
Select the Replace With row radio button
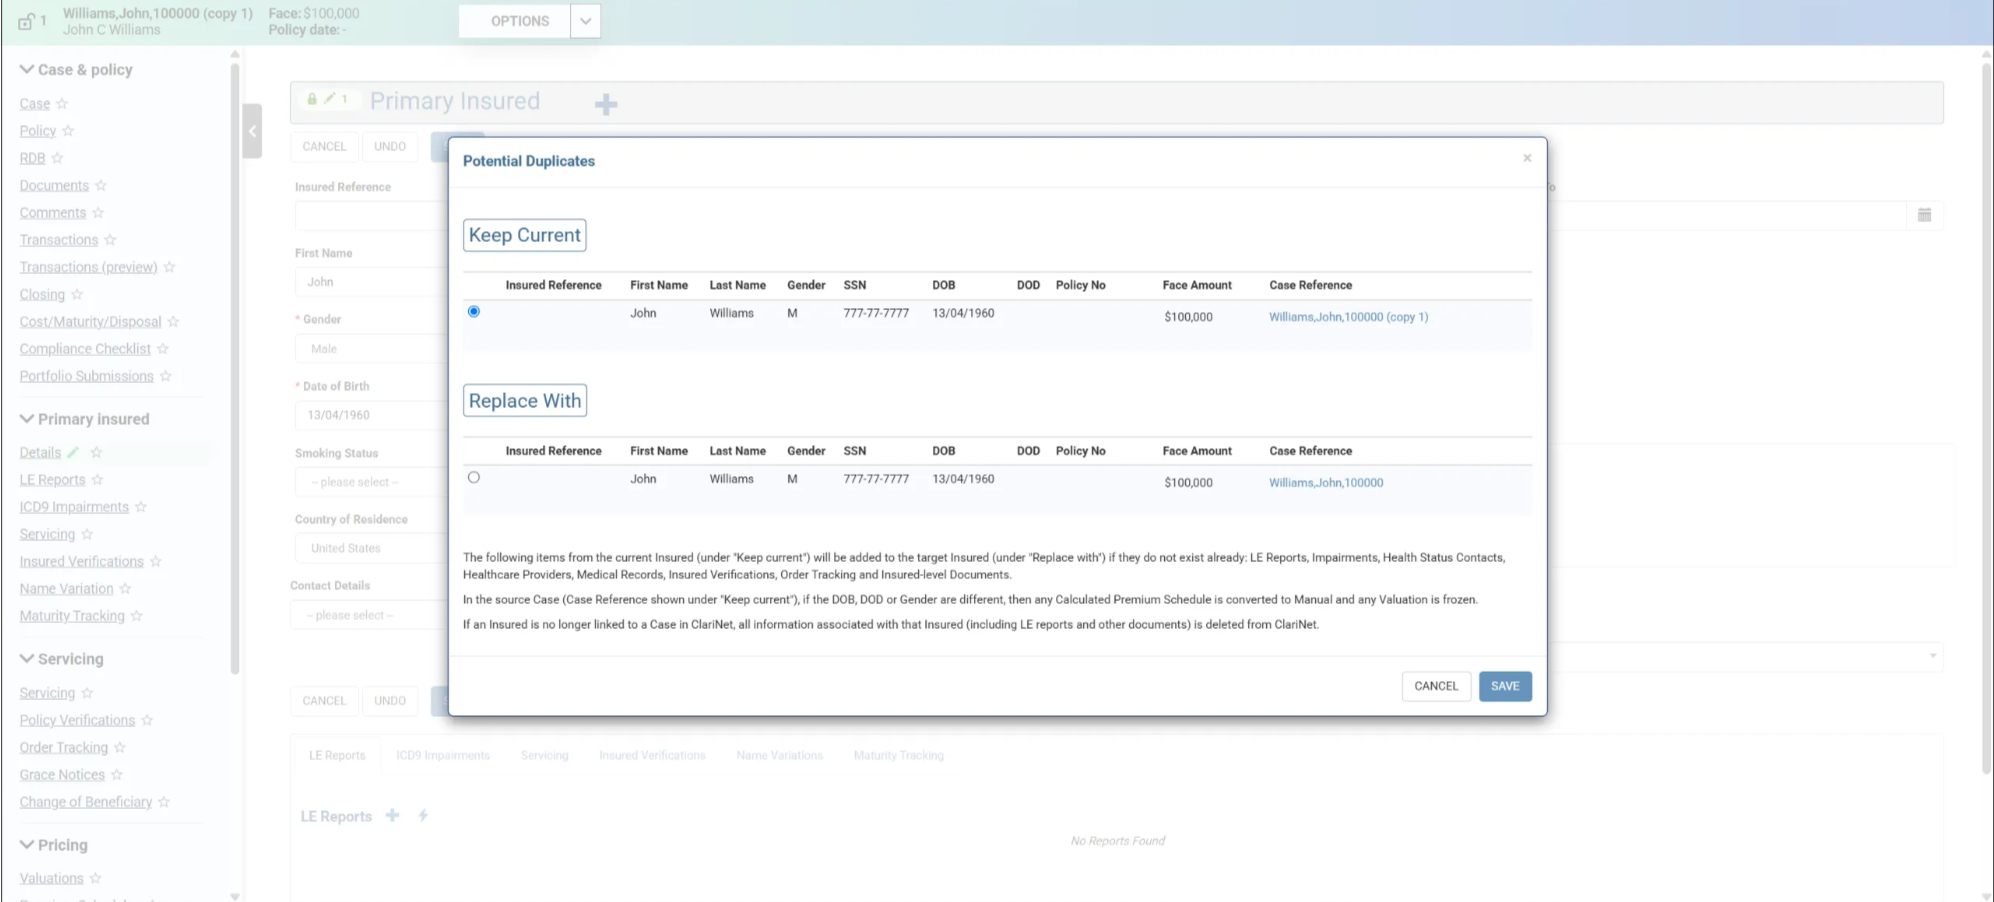click(474, 478)
